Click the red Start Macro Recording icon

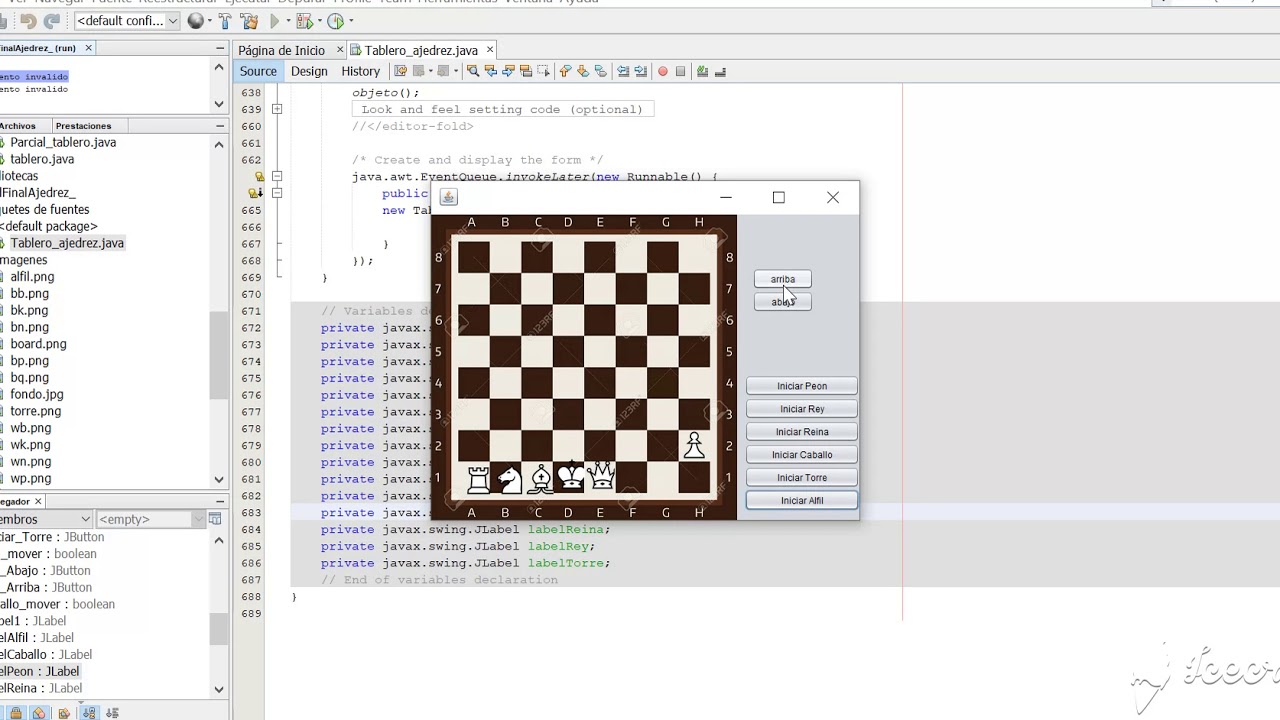click(663, 71)
